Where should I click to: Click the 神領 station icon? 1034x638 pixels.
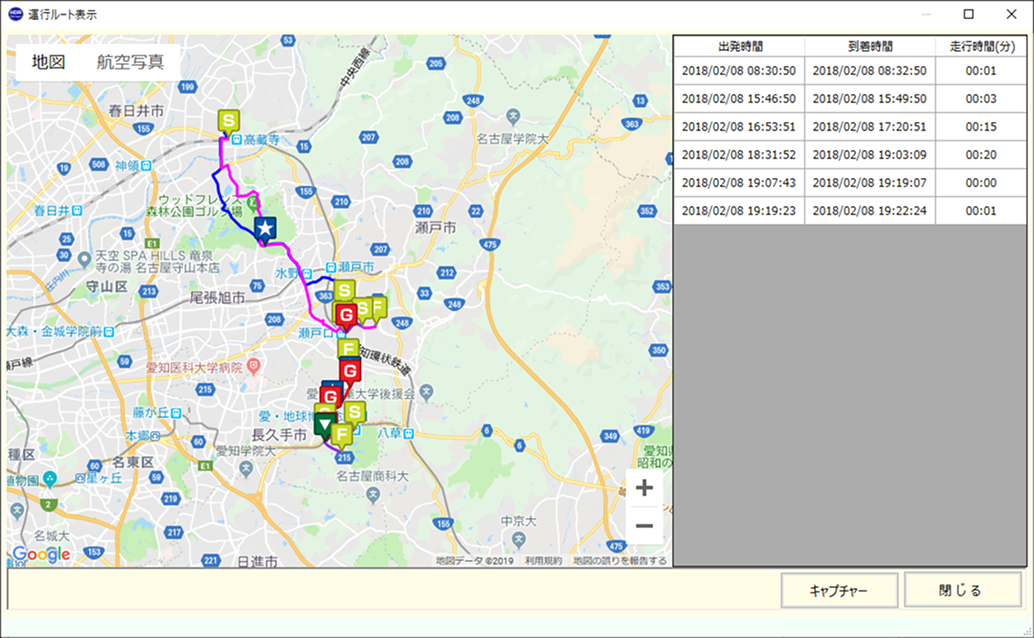pyautogui.click(x=146, y=166)
